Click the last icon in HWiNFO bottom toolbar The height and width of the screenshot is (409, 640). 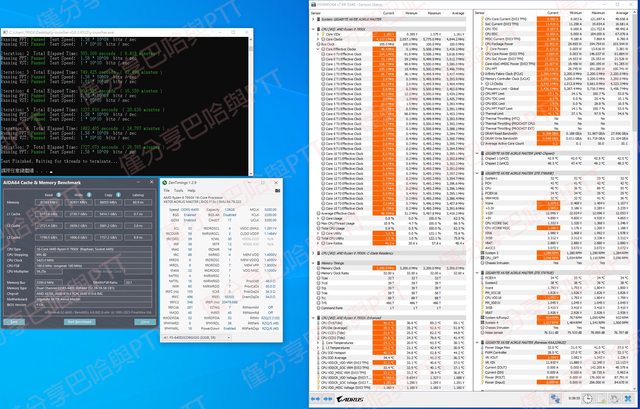click(x=625, y=399)
